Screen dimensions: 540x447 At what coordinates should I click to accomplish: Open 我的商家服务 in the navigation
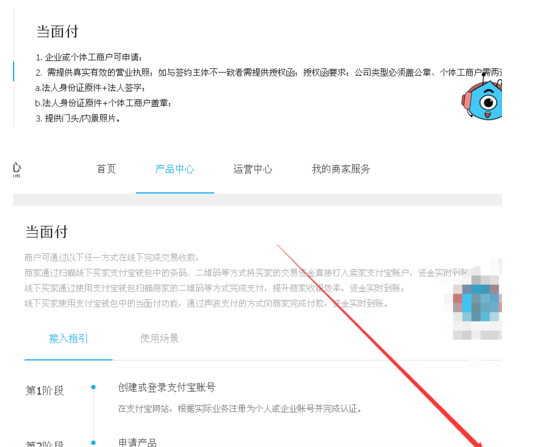[x=341, y=169]
